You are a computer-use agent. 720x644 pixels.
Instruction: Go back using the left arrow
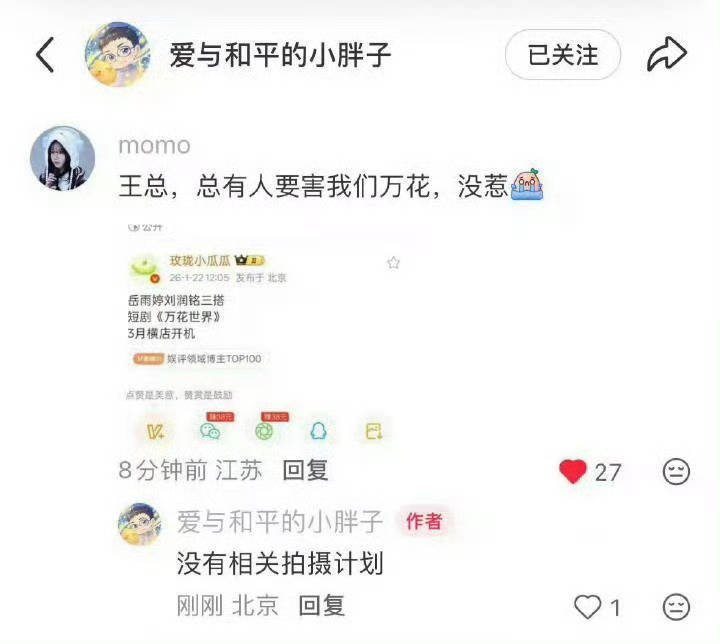click(x=45, y=55)
